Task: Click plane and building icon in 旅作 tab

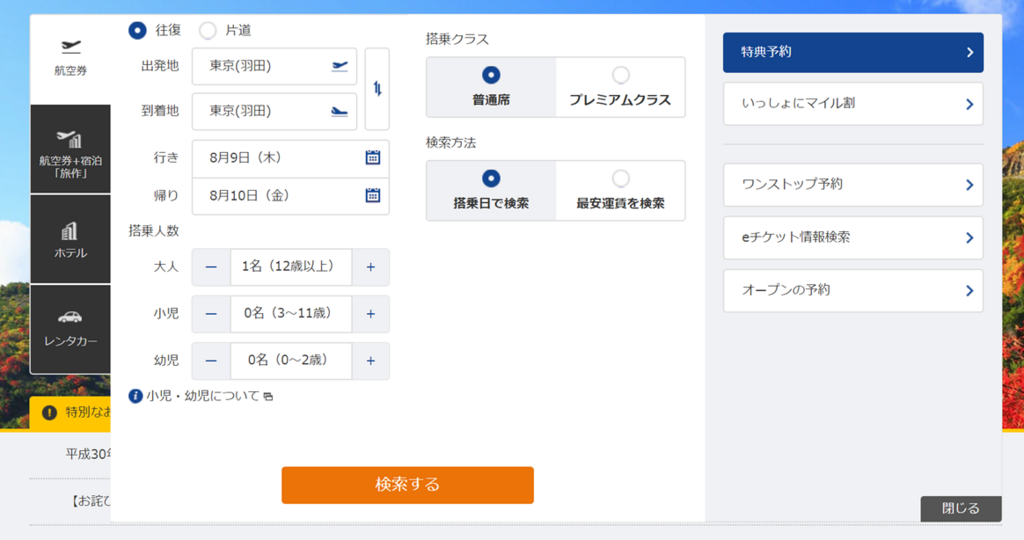Action: 69,139
